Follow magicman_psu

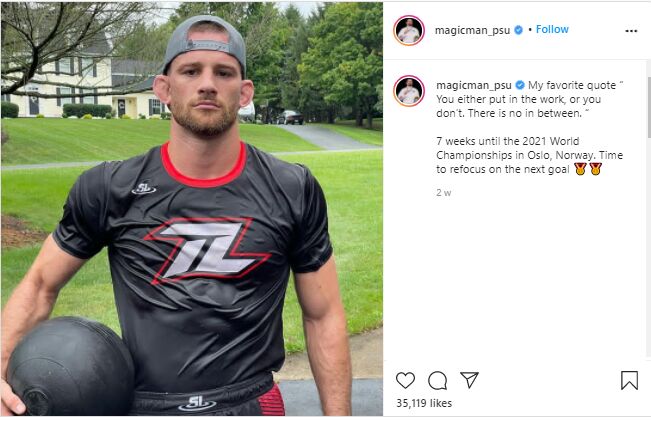[552, 29]
